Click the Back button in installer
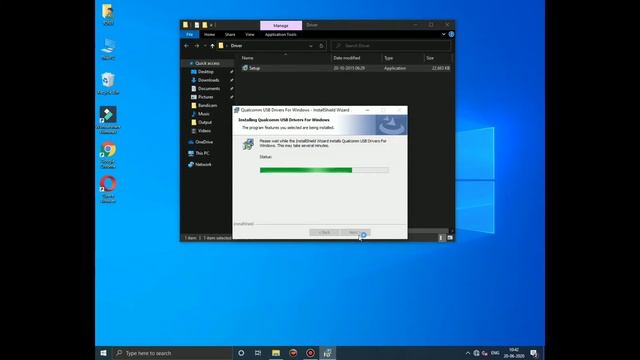The image size is (640, 360). tap(324, 232)
